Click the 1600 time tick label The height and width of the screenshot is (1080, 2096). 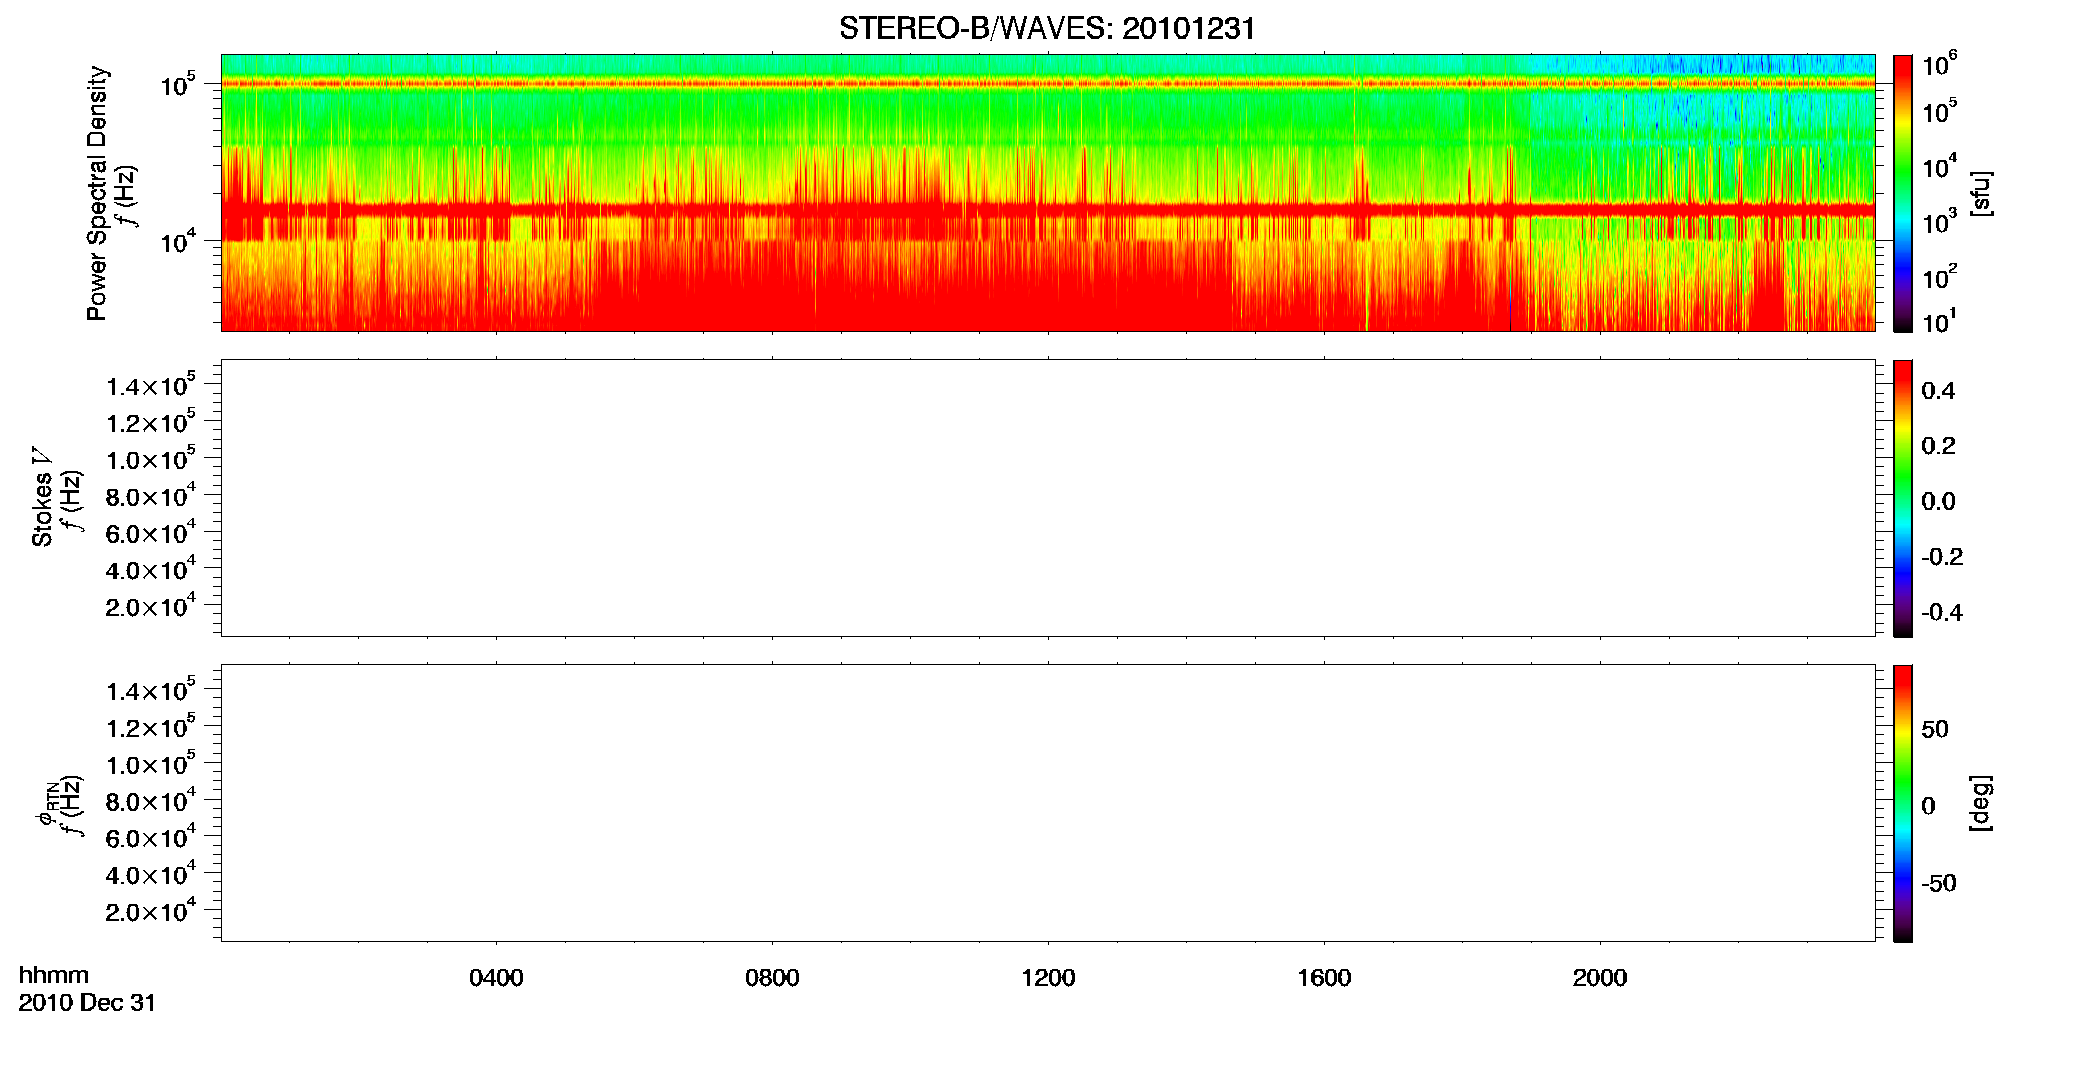pos(1324,978)
